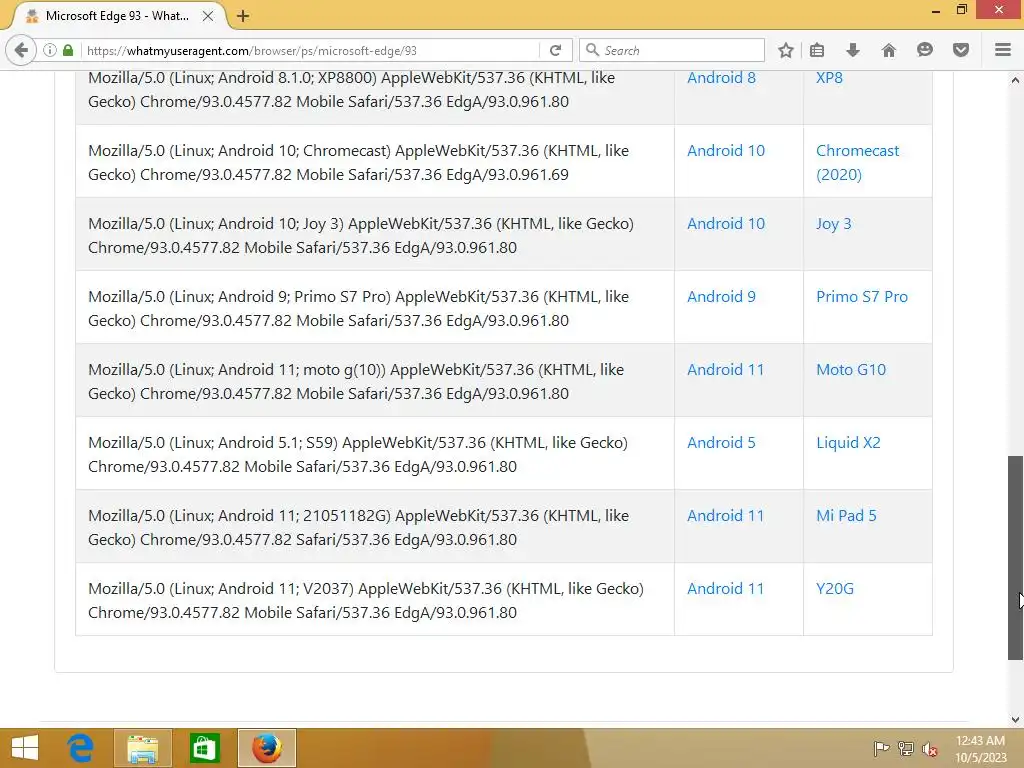Viewport: 1024px width, 768px height.
Task: Click the scrollbar up arrow
Action: click(x=1015, y=80)
